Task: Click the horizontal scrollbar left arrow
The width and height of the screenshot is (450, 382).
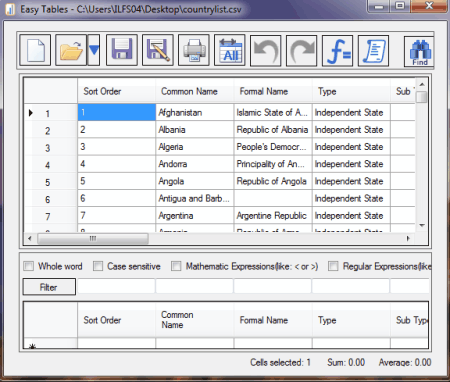Action: point(30,238)
